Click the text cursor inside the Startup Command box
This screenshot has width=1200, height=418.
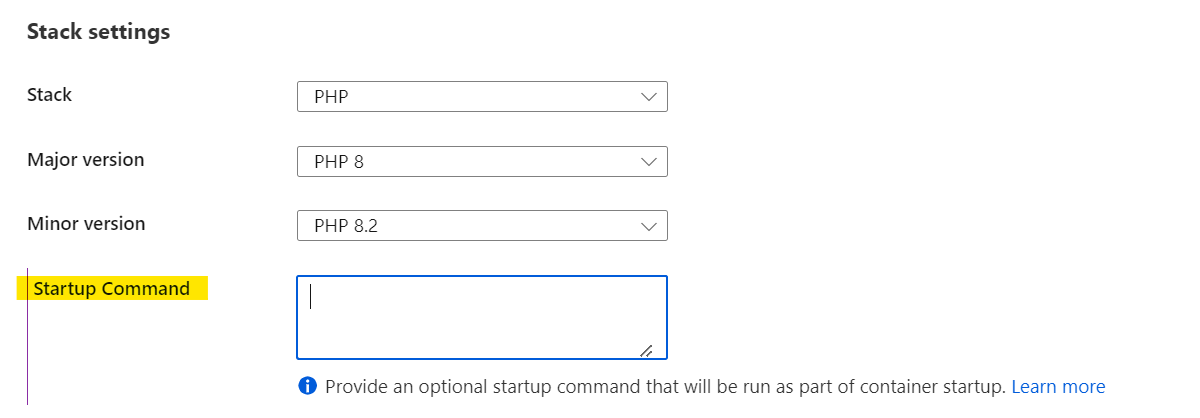(311, 297)
